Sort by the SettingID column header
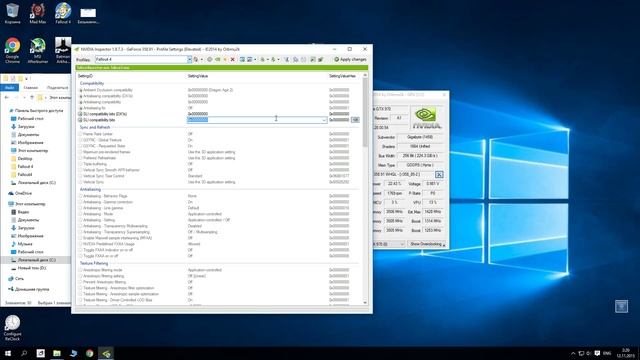Viewport: 640px width, 360px height. [x=85, y=76]
